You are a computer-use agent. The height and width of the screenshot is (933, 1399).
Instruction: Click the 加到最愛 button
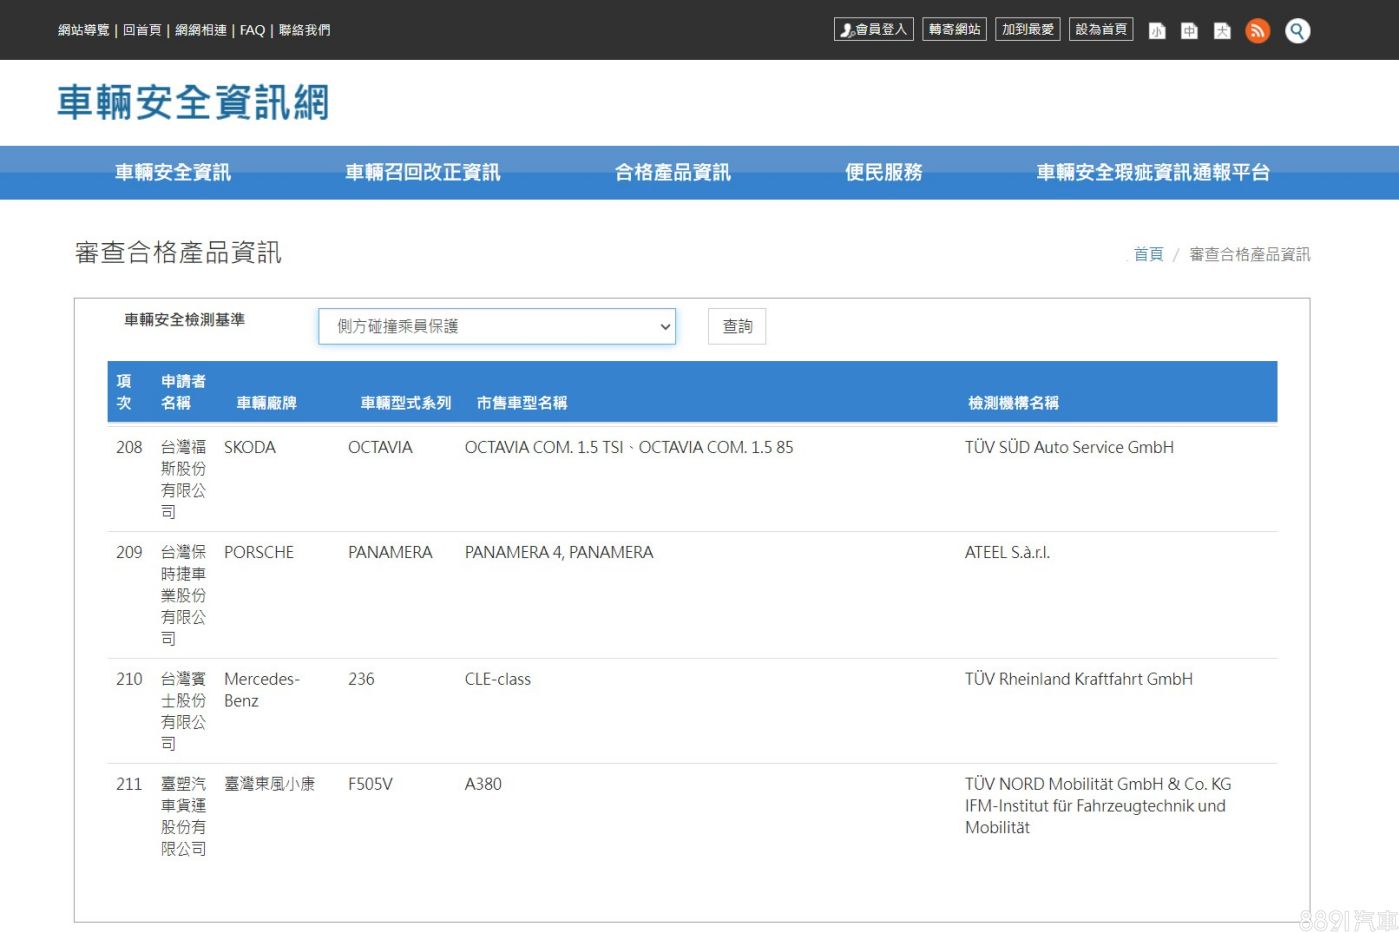(1027, 30)
